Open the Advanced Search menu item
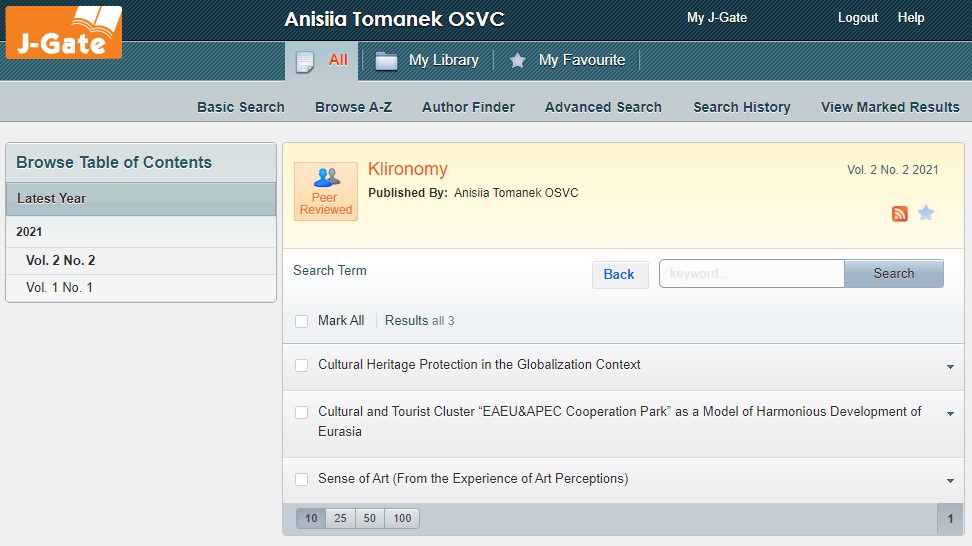Screen dimensions: 972x546 pyautogui.click(x=603, y=107)
